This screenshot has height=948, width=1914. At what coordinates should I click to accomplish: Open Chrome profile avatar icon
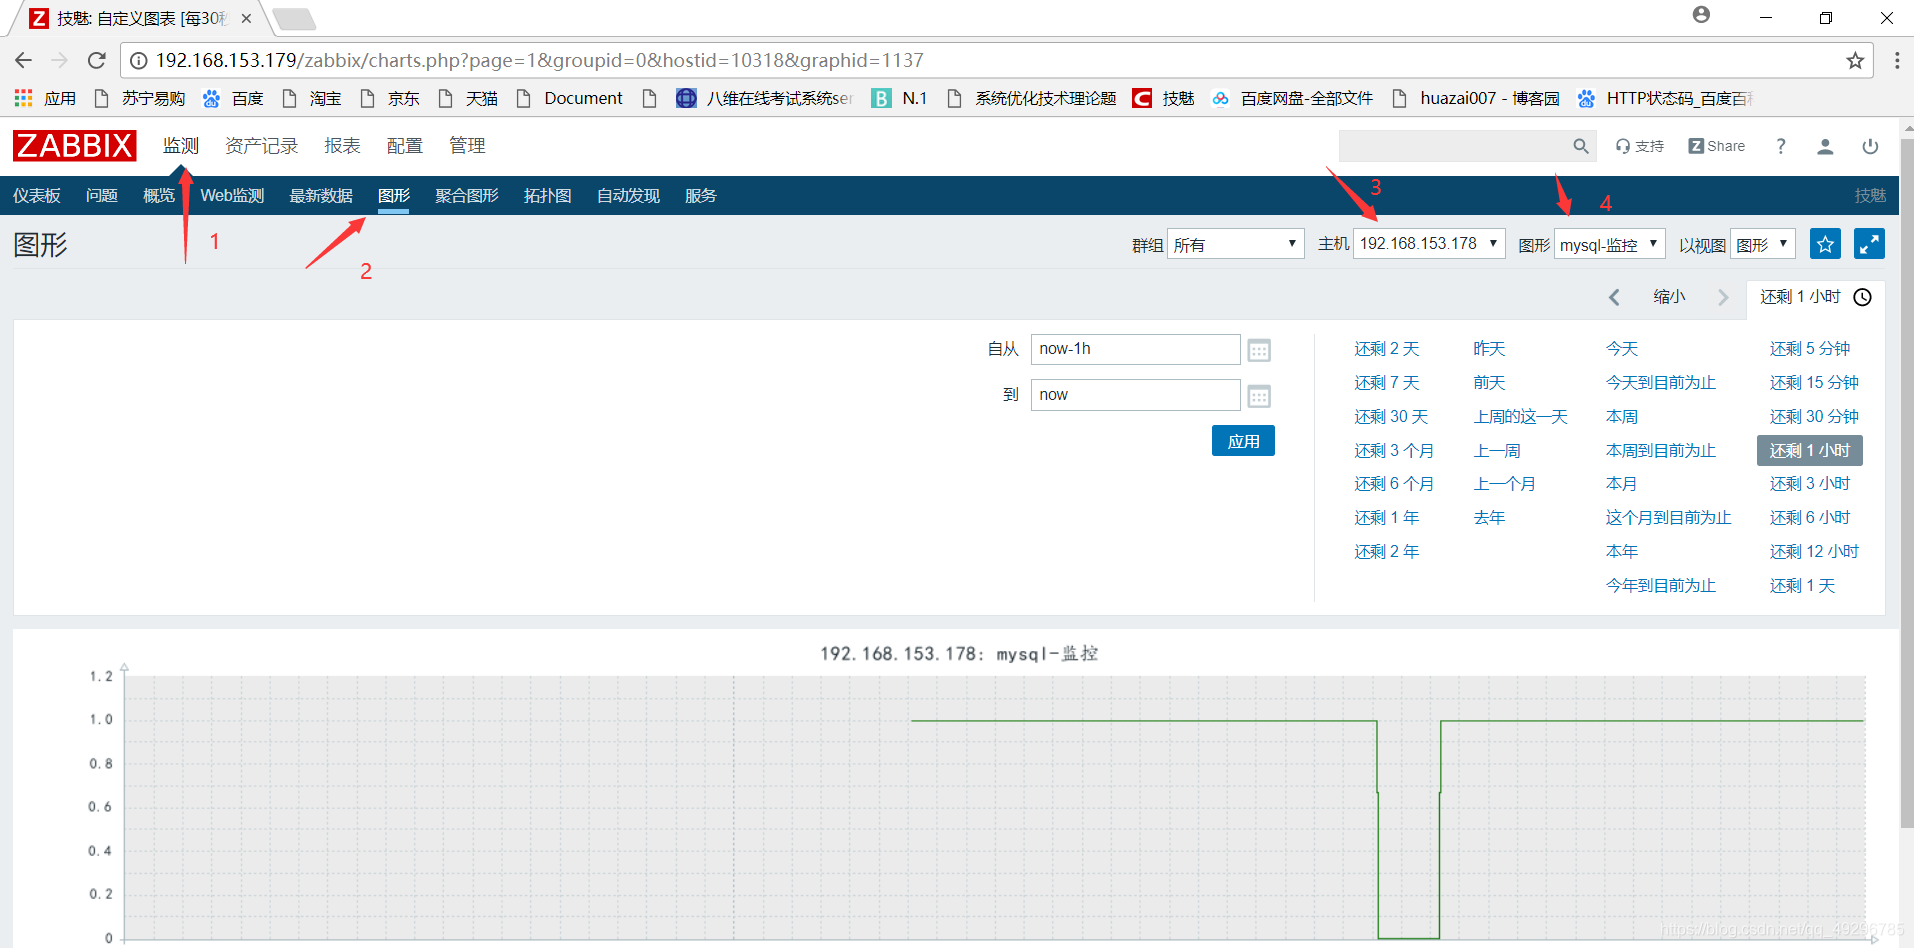tap(1701, 14)
